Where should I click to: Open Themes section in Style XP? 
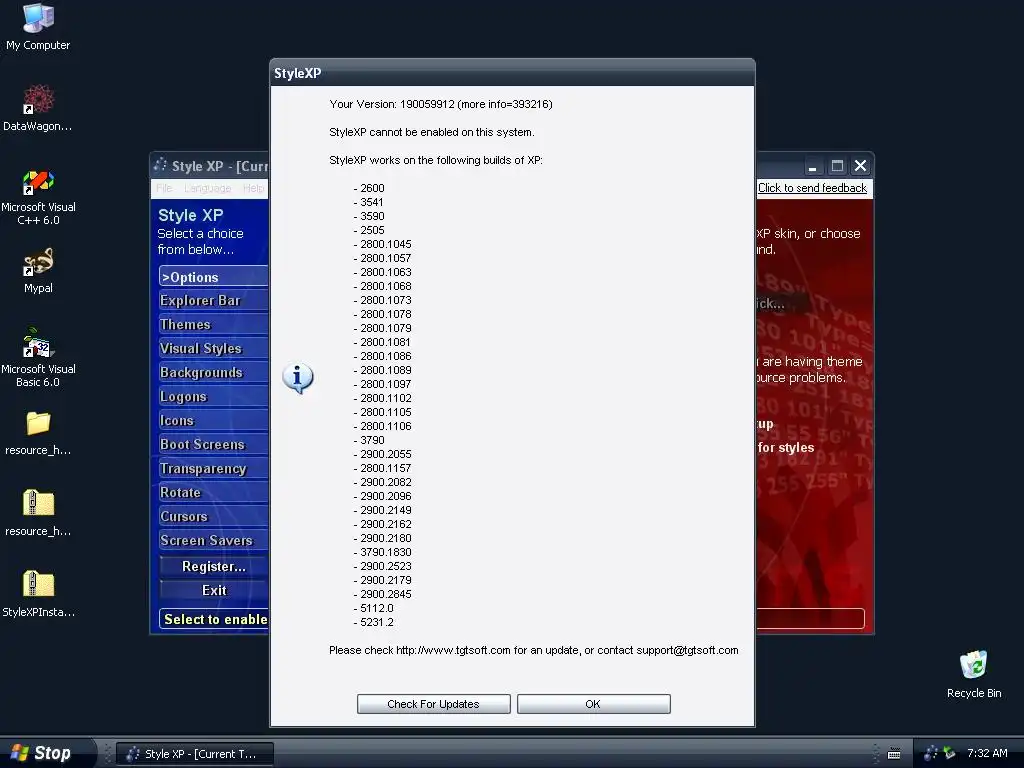tap(214, 325)
